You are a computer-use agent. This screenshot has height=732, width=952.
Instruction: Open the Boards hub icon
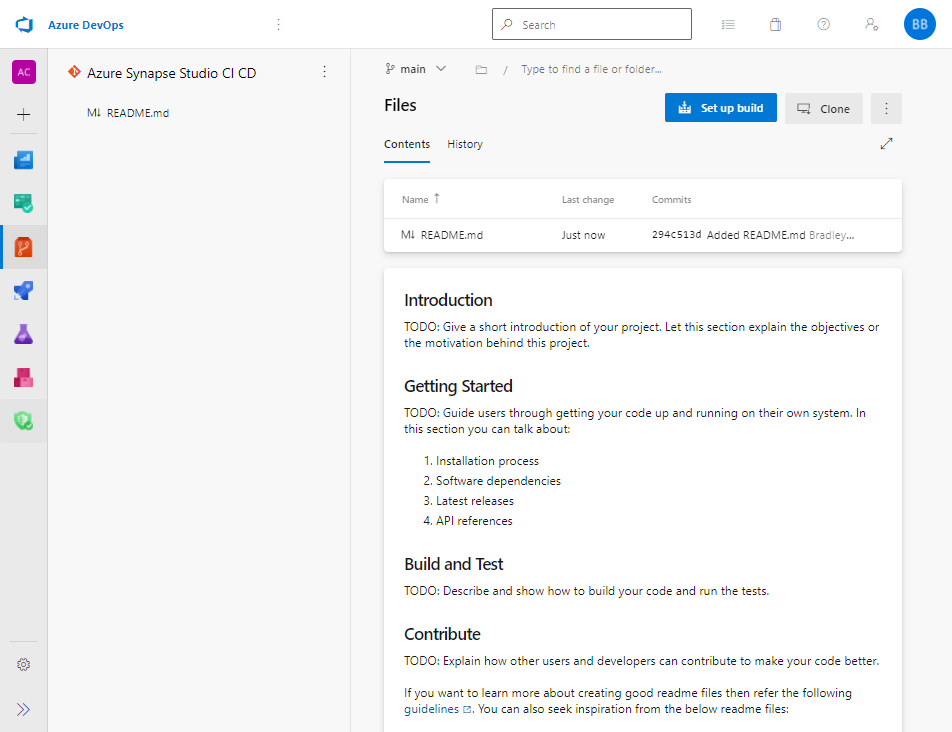click(x=24, y=203)
